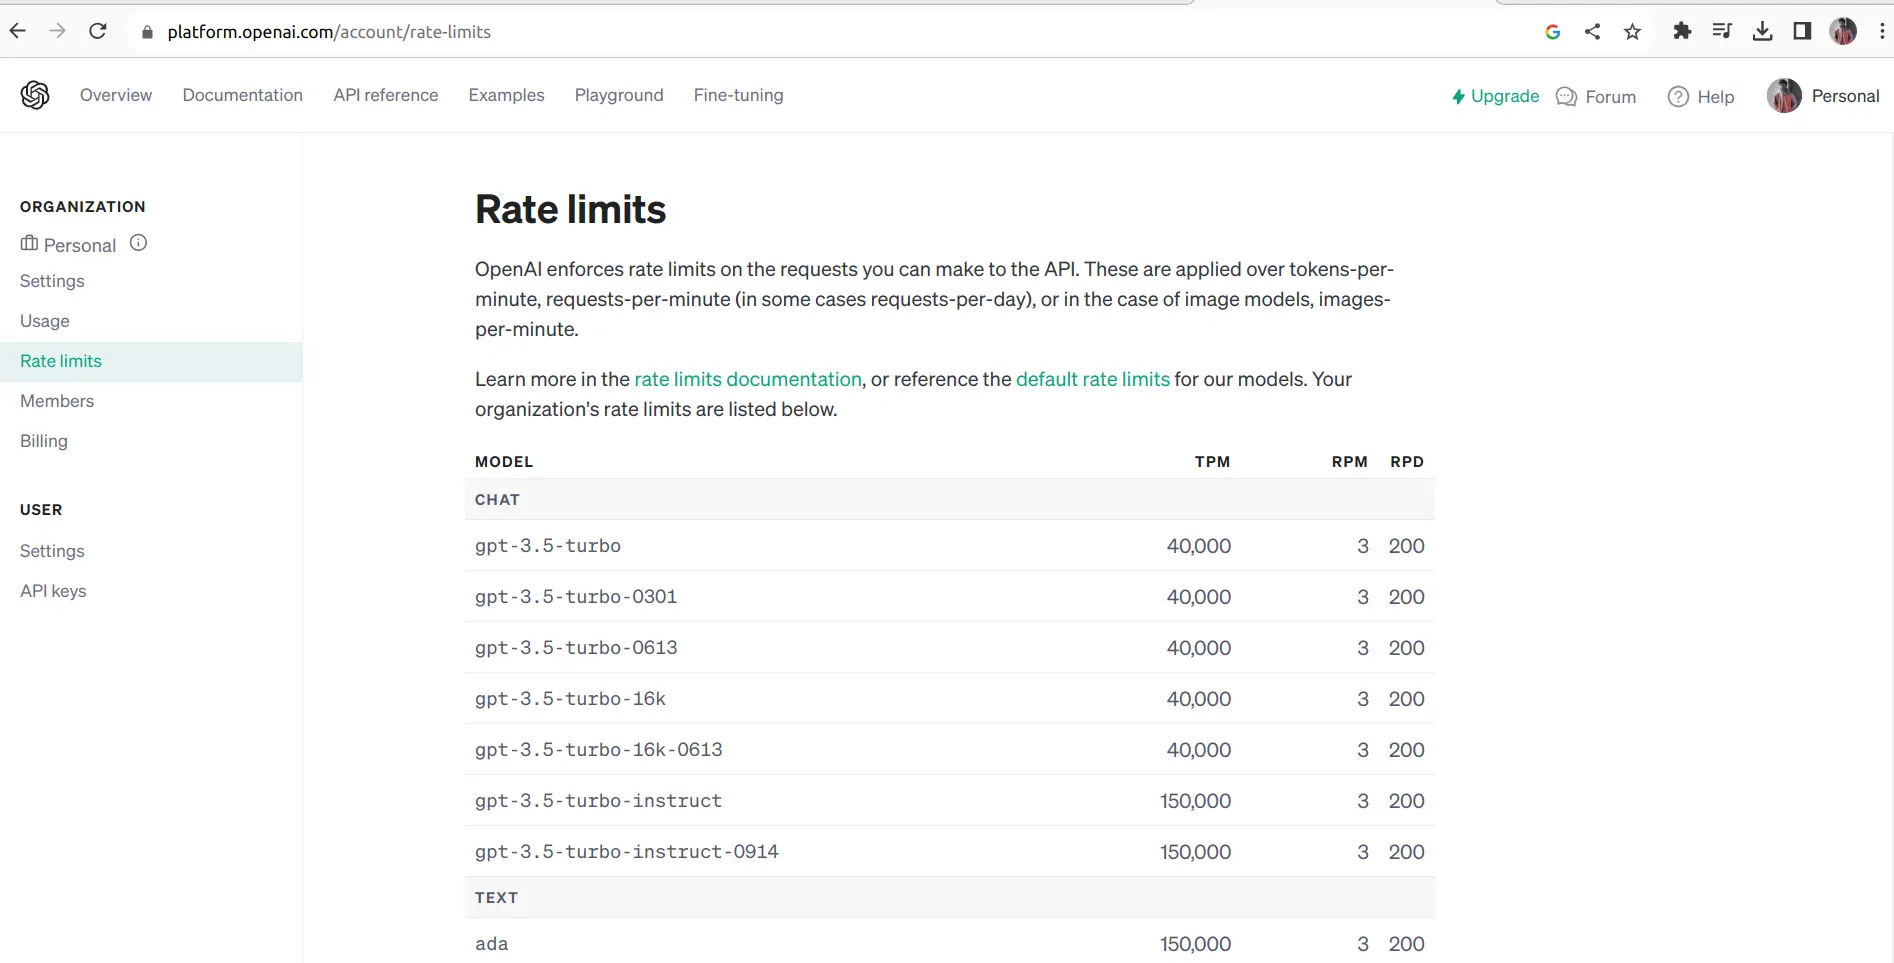Click the 40,000 TPM value for gpt-3.5-turbo
The height and width of the screenshot is (963, 1894).
click(1199, 546)
